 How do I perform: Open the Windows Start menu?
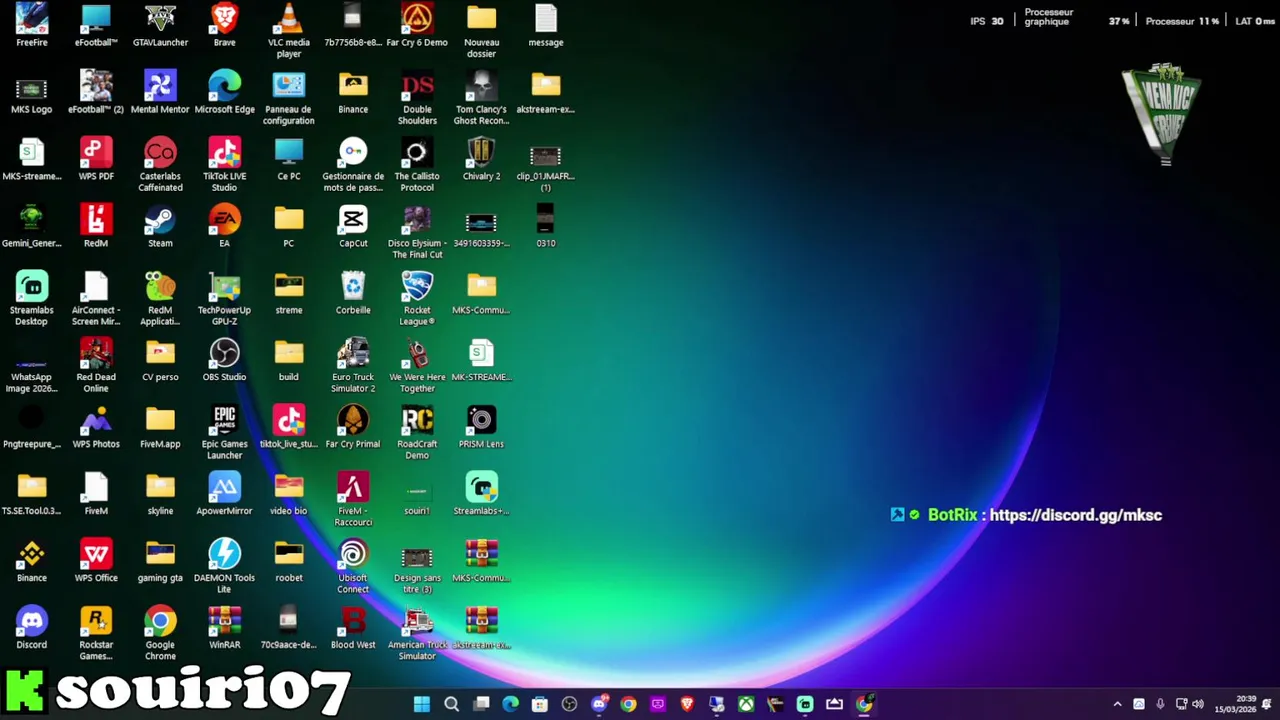point(422,704)
